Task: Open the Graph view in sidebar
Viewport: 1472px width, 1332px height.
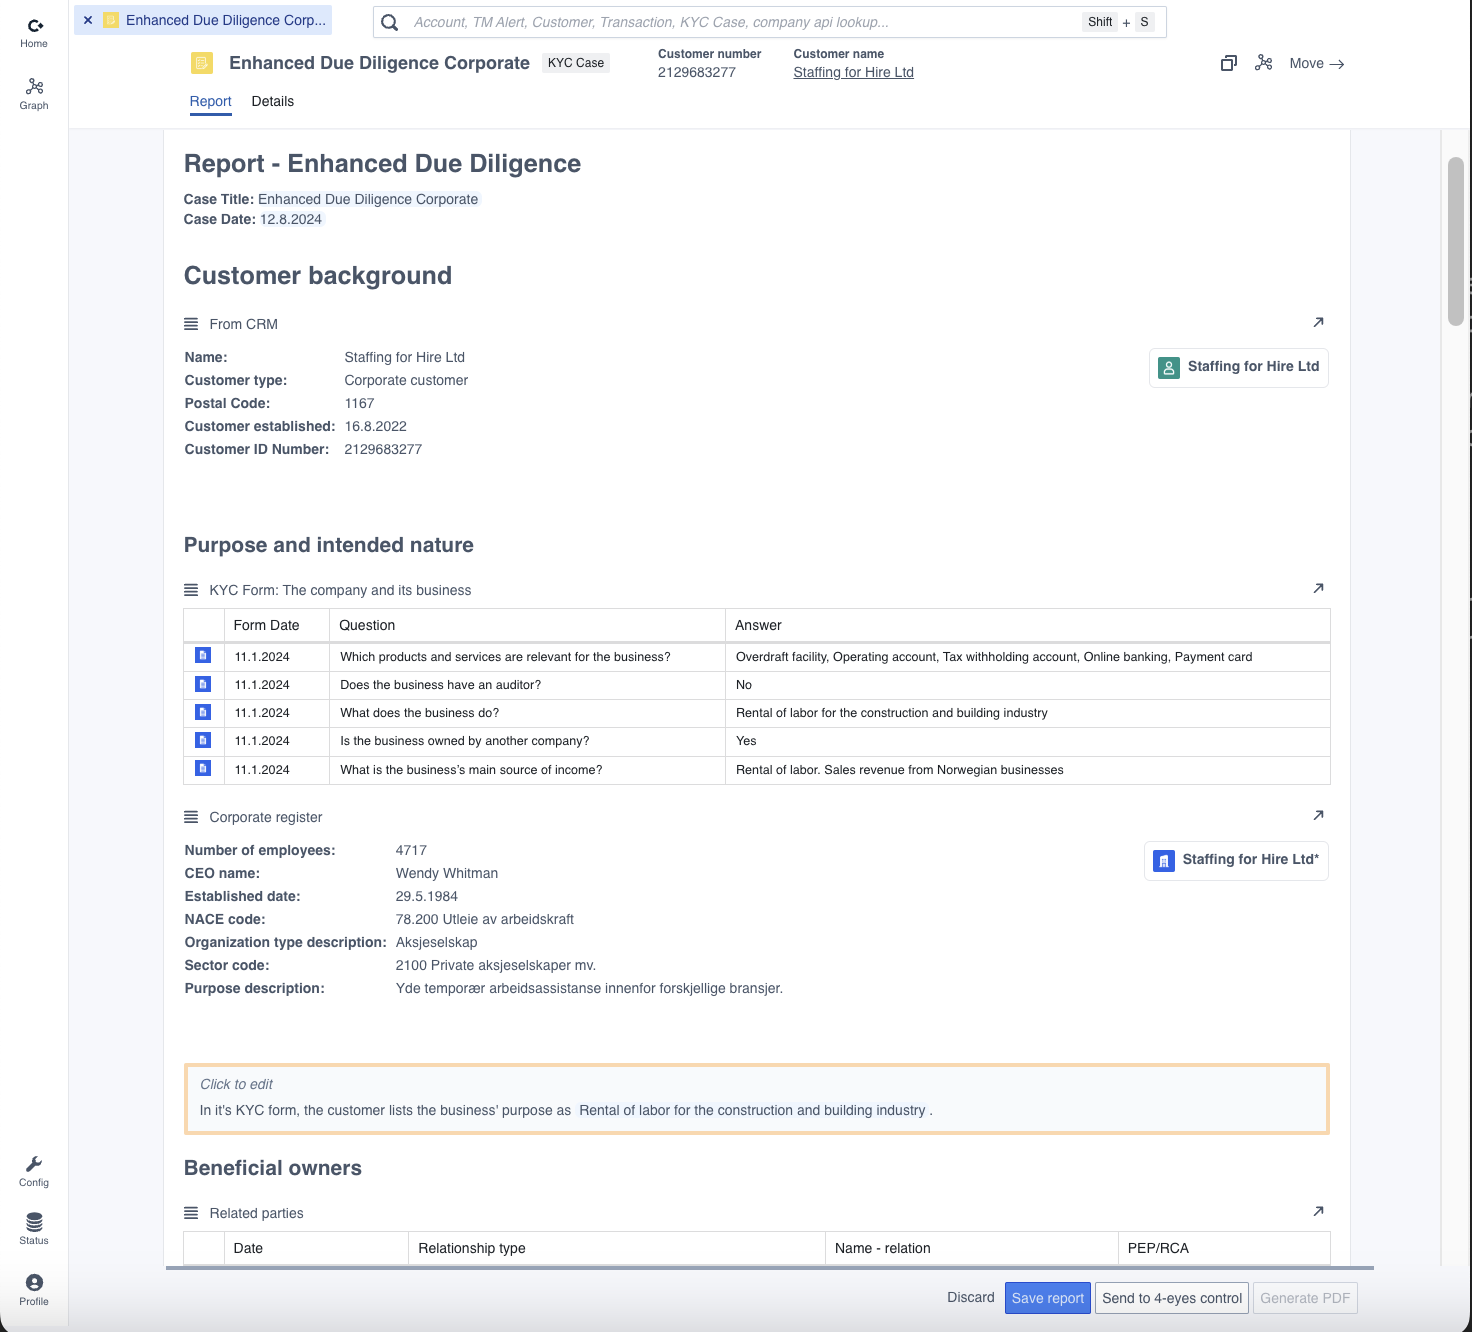Action: tap(34, 94)
